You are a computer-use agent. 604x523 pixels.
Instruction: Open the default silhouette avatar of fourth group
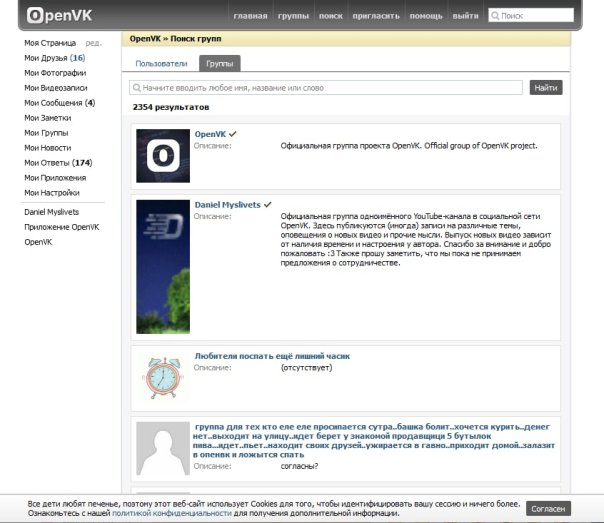[x=163, y=448]
